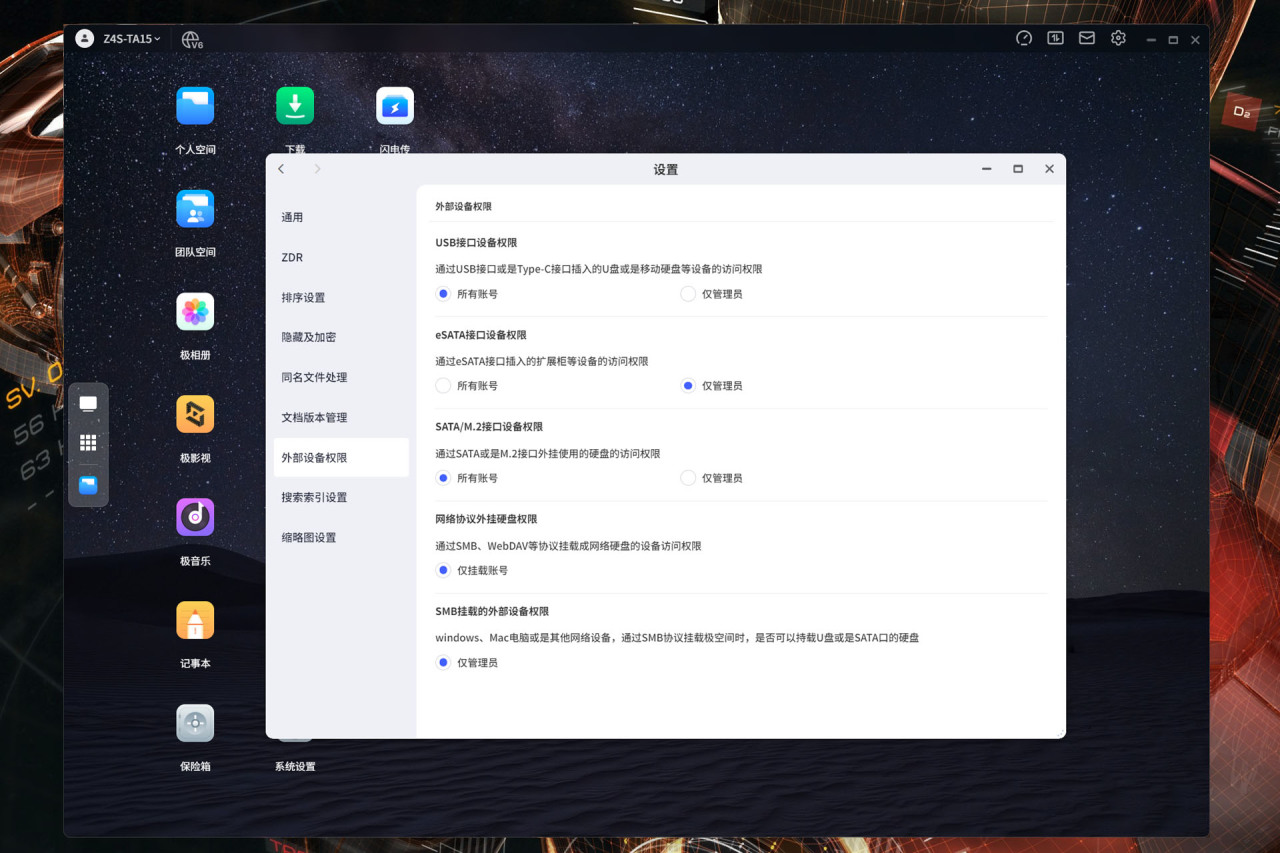Open the app grid in the dock

pyautogui.click(x=88, y=443)
